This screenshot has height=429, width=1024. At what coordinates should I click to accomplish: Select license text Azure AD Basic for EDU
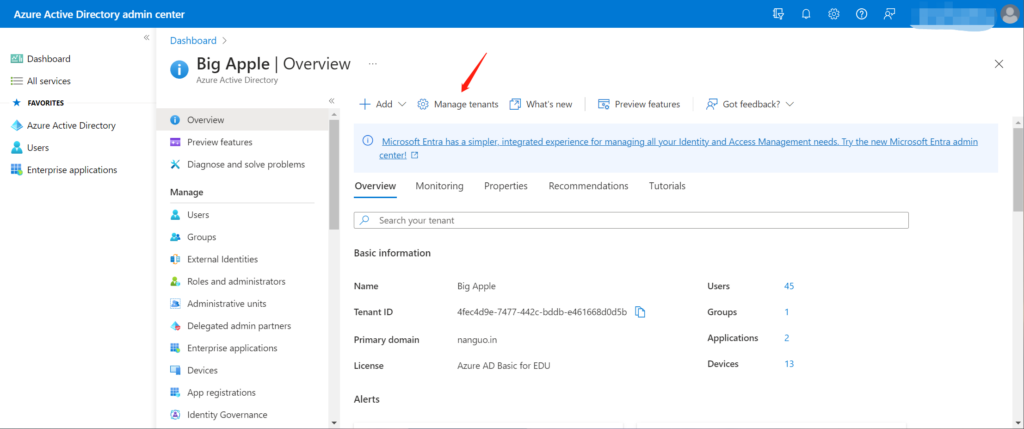tap(504, 366)
